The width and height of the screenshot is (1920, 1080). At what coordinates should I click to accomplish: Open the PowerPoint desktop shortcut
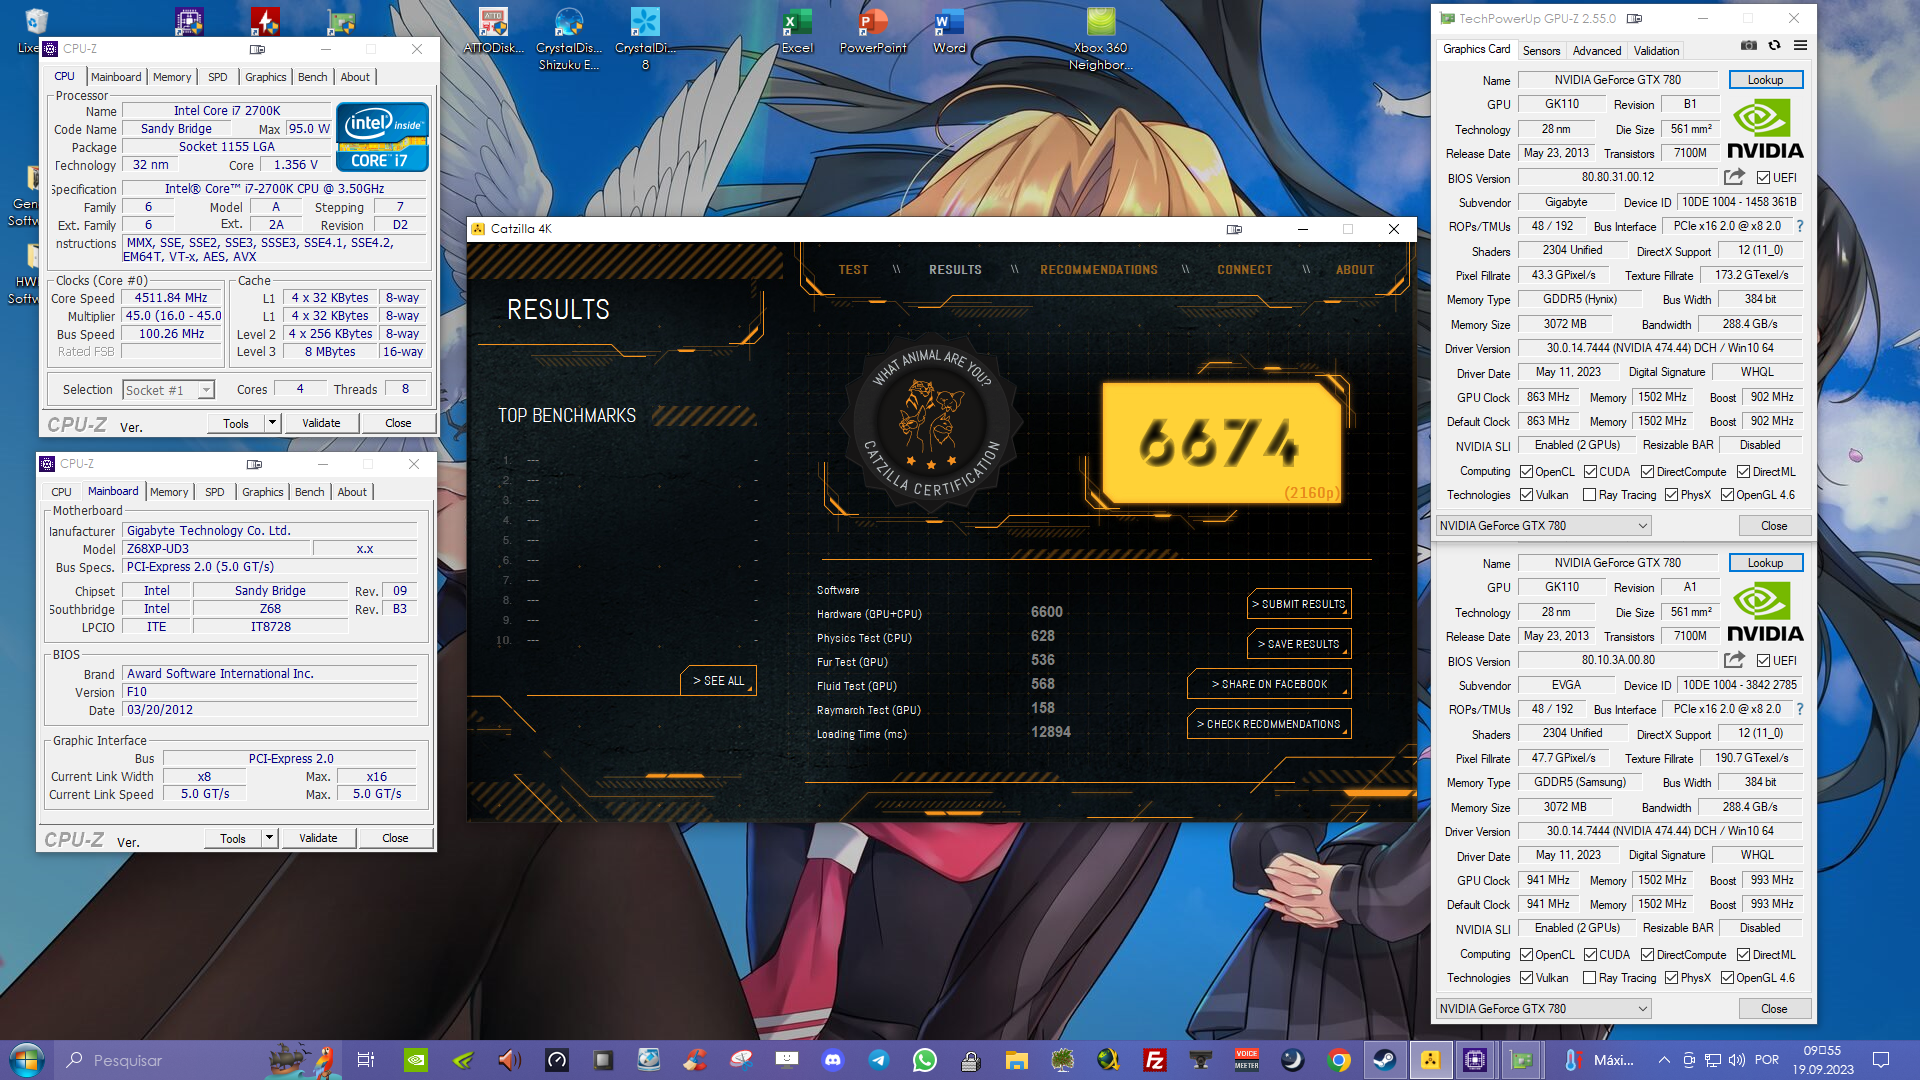click(873, 31)
